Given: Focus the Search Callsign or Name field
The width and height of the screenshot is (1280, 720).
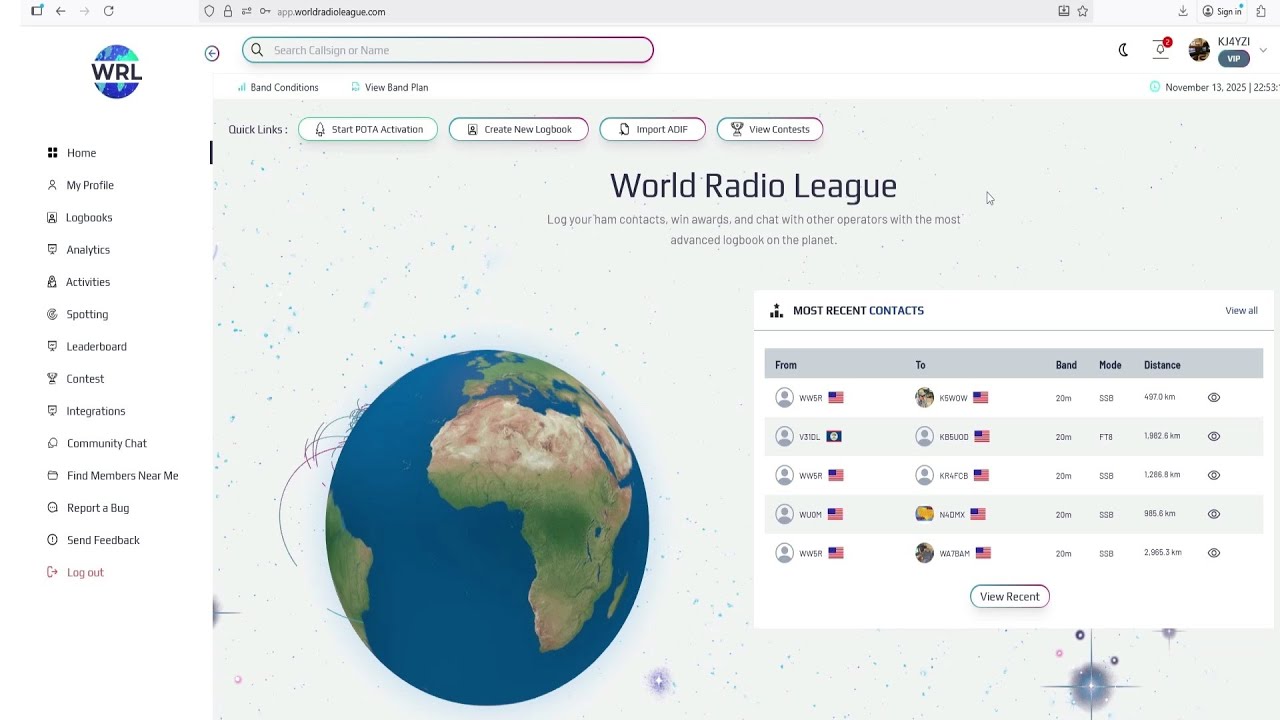Looking at the screenshot, I should click(x=448, y=50).
